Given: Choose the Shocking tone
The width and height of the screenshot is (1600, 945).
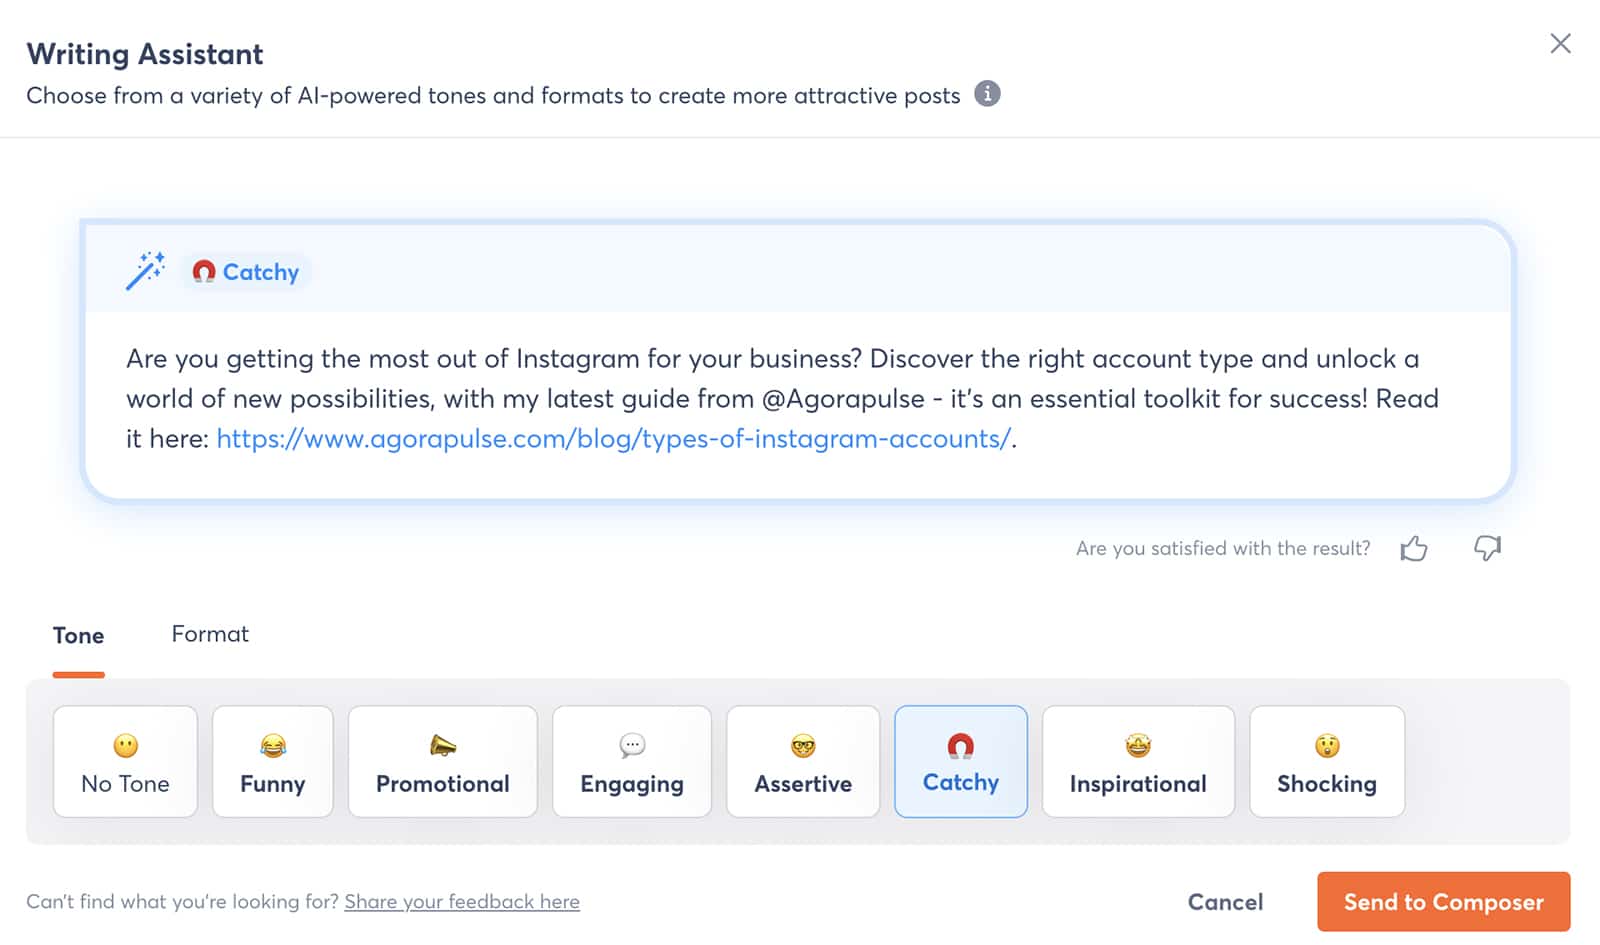Looking at the screenshot, I should click(1327, 762).
